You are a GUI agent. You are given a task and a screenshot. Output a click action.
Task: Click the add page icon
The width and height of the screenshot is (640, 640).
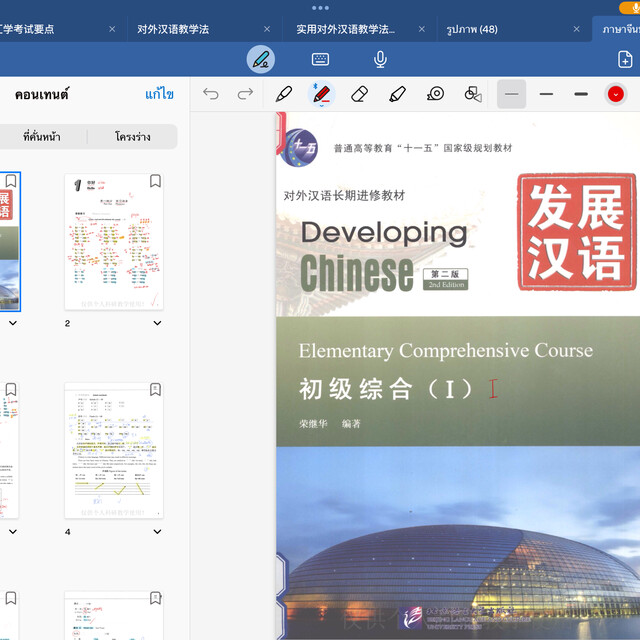pyautogui.click(x=625, y=60)
